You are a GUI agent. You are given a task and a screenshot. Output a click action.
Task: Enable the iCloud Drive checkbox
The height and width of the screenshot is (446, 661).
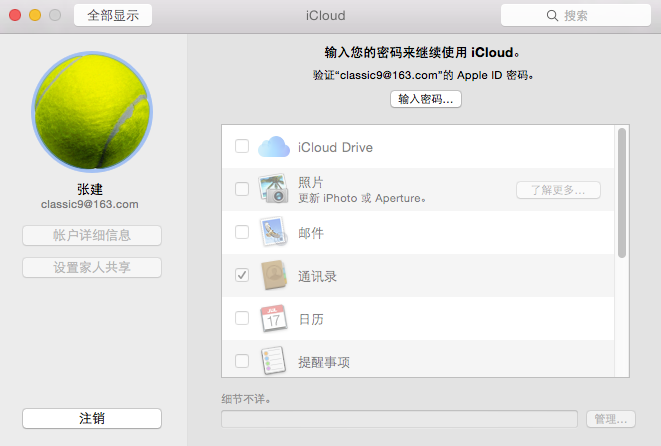click(242, 146)
